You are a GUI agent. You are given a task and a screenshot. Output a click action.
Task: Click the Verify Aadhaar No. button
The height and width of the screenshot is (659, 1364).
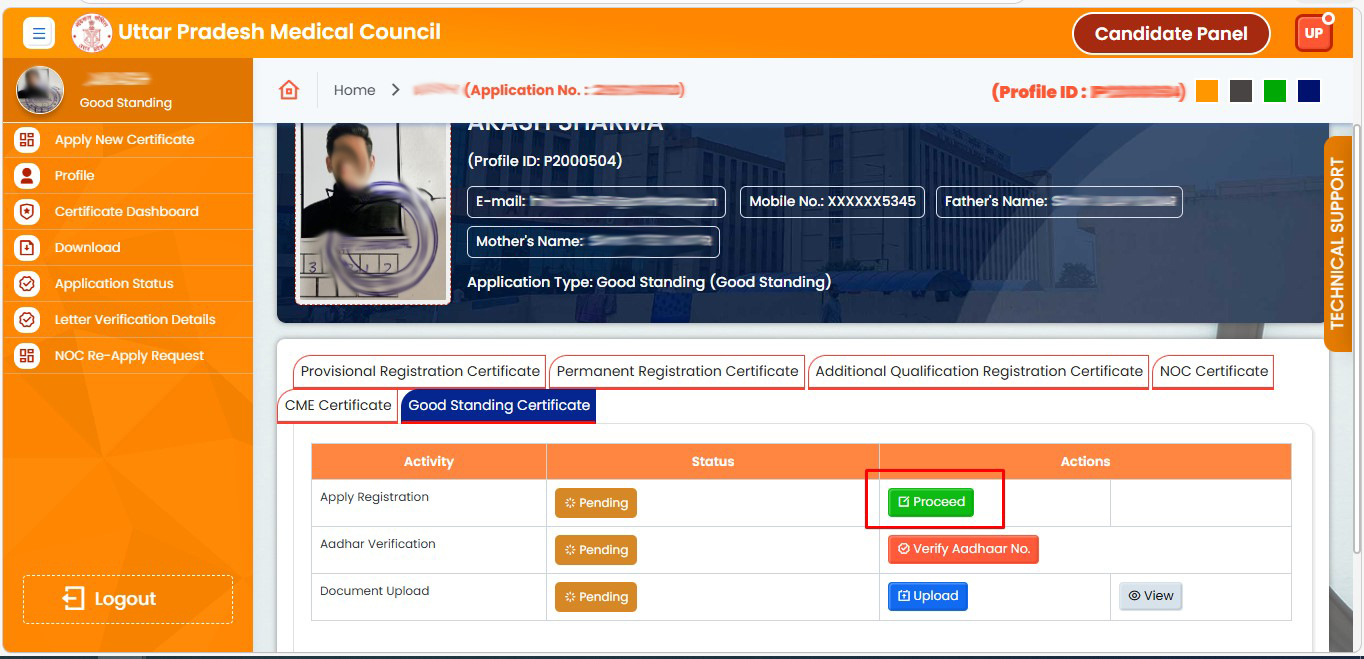963,549
